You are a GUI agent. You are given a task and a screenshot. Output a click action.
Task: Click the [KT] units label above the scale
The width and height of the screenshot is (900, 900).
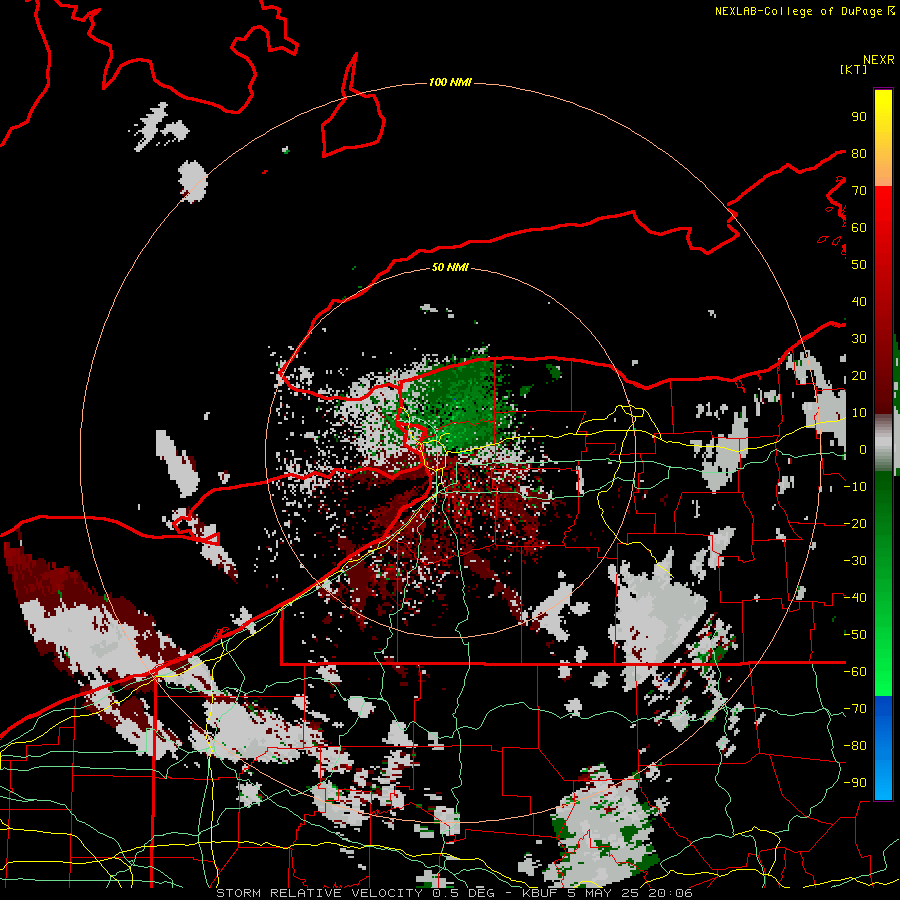(854, 69)
